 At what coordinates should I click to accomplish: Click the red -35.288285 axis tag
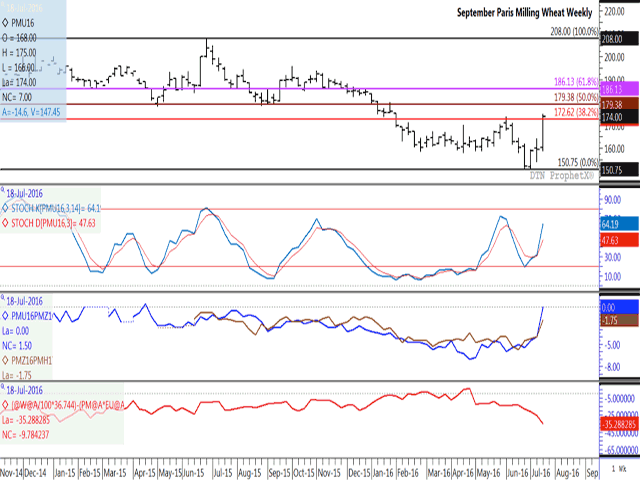coord(620,424)
